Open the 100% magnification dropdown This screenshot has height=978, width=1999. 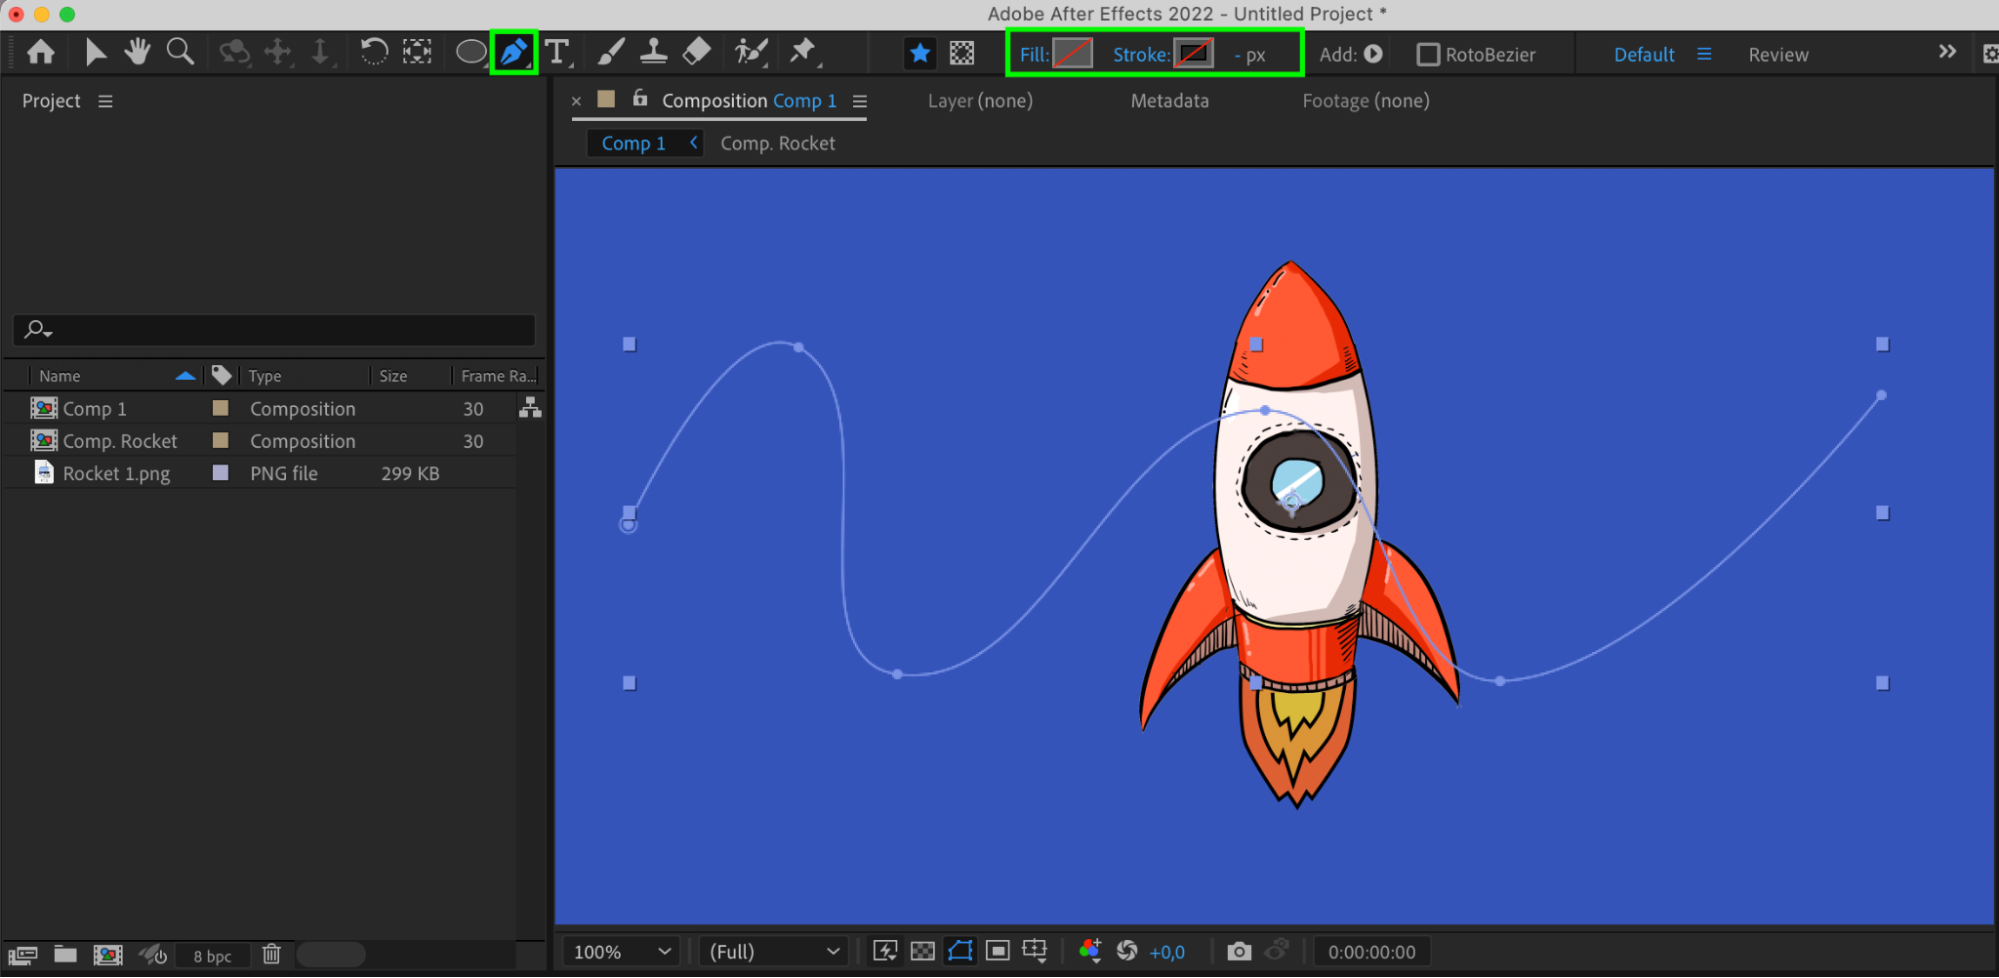(x=621, y=952)
